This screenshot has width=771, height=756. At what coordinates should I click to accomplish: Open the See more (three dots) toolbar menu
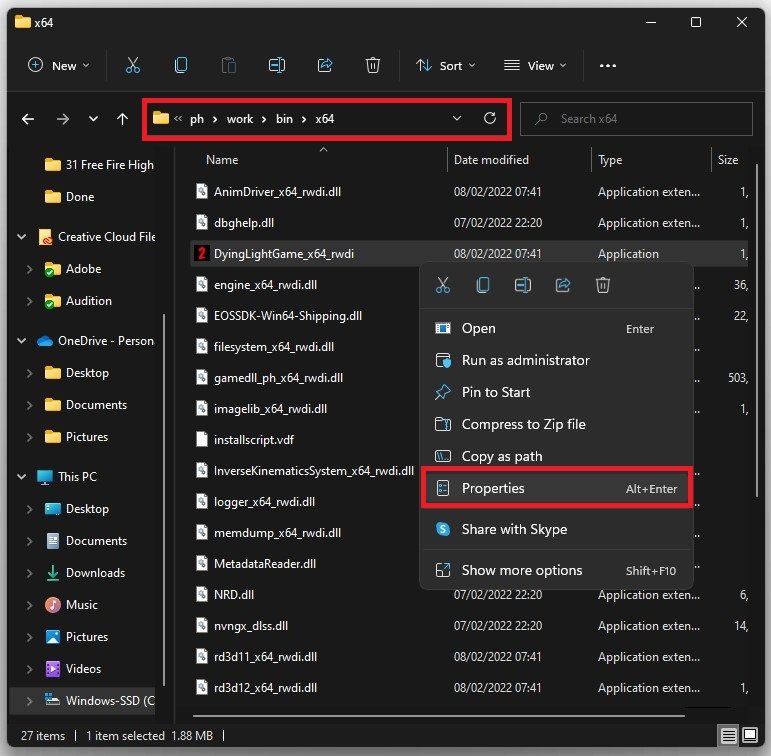[x=608, y=65]
